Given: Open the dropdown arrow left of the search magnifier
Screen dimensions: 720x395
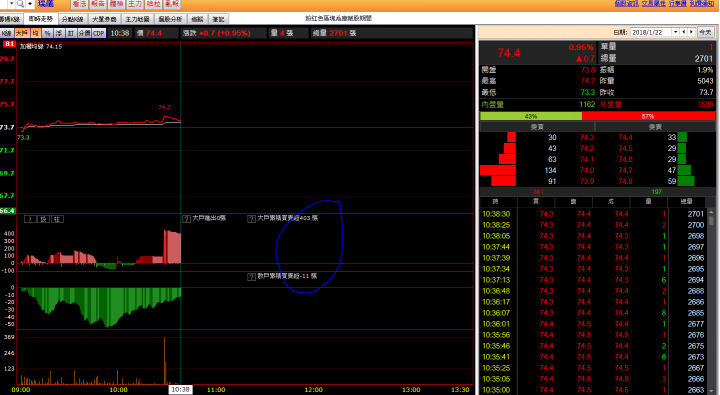Looking at the screenshot, I should coord(11,4).
